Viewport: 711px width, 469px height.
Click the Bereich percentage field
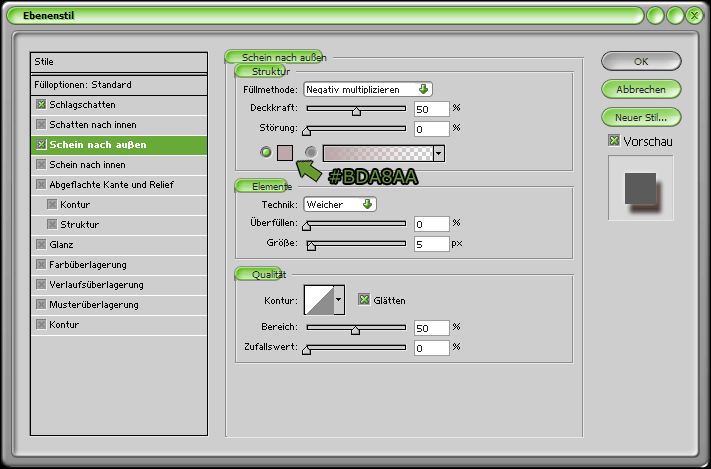[432, 328]
